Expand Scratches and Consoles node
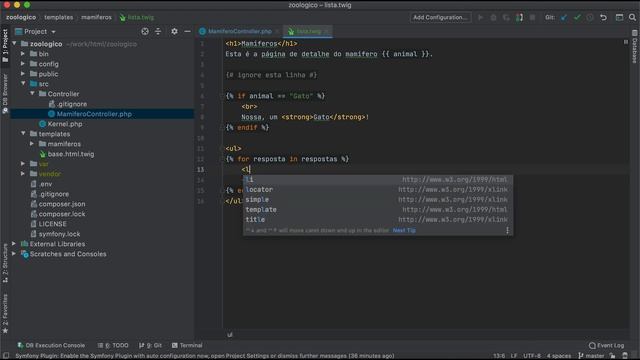The width and height of the screenshot is (640, 360). (14, 253)
